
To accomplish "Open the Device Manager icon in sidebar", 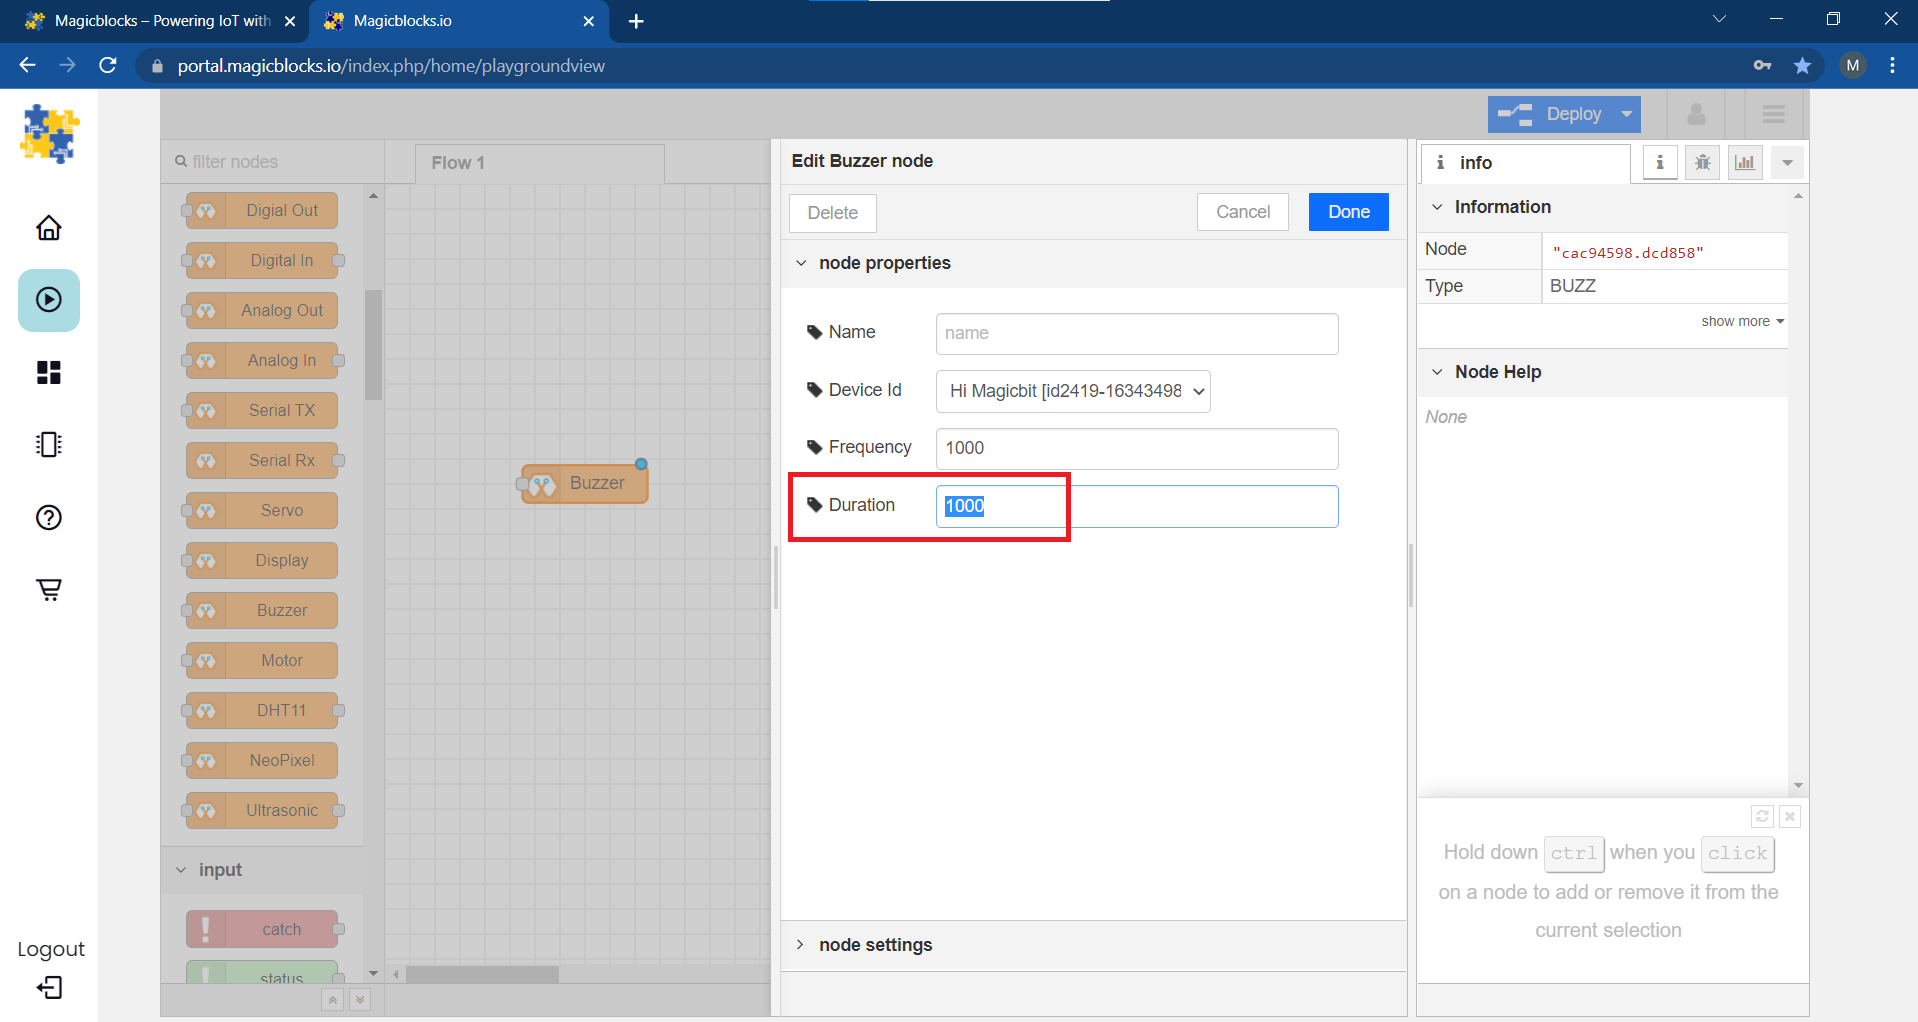I will [49, 444].
